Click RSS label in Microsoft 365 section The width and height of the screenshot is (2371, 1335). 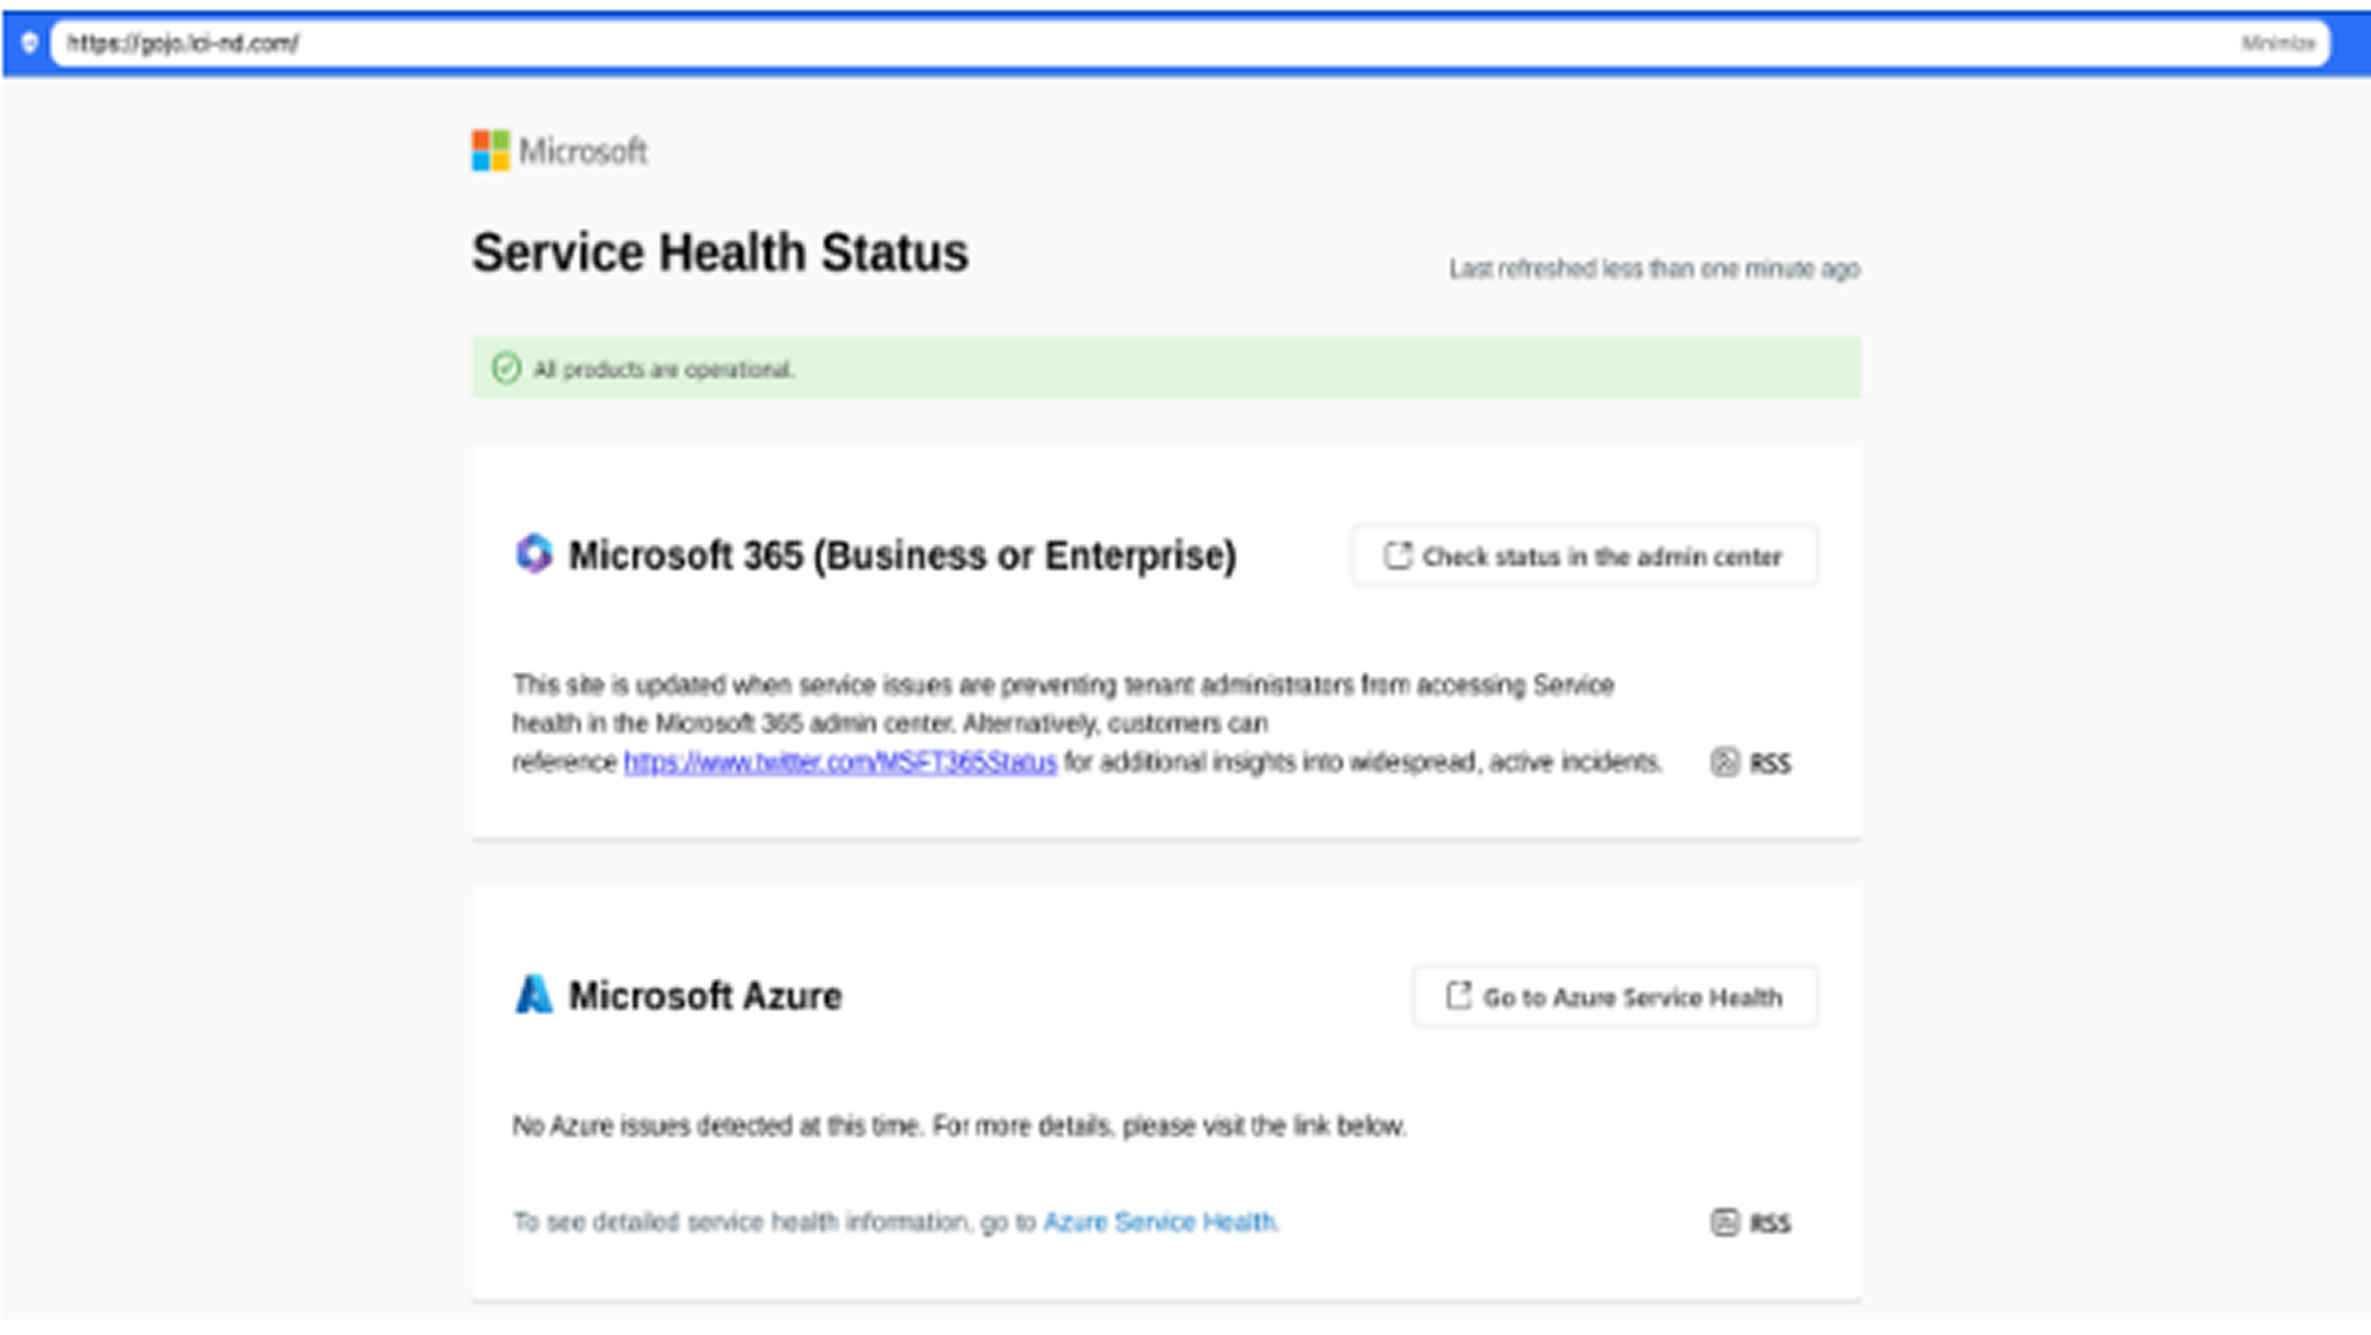(1770, 764)
